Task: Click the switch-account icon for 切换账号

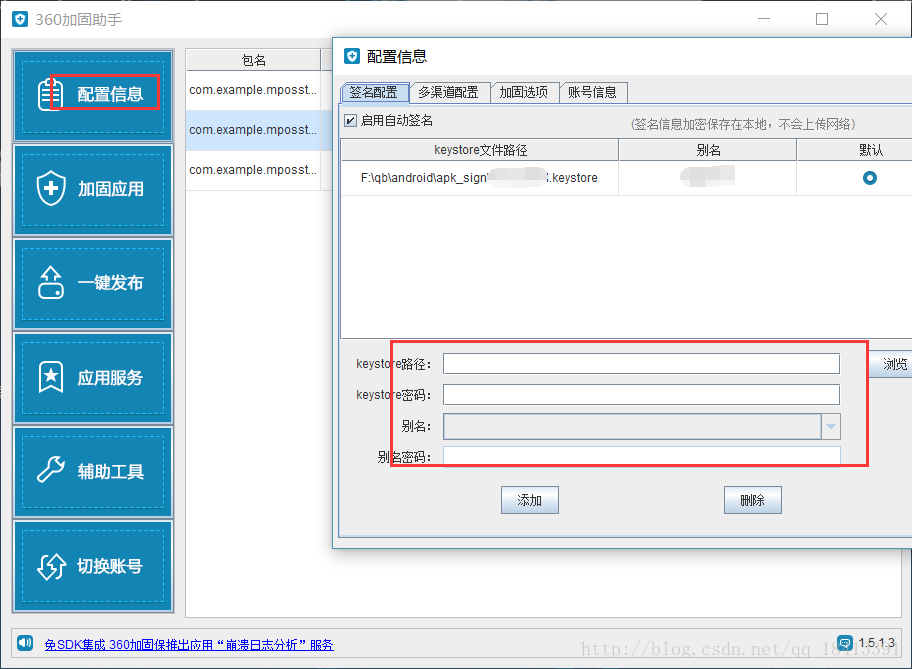Action: [51, 566]
